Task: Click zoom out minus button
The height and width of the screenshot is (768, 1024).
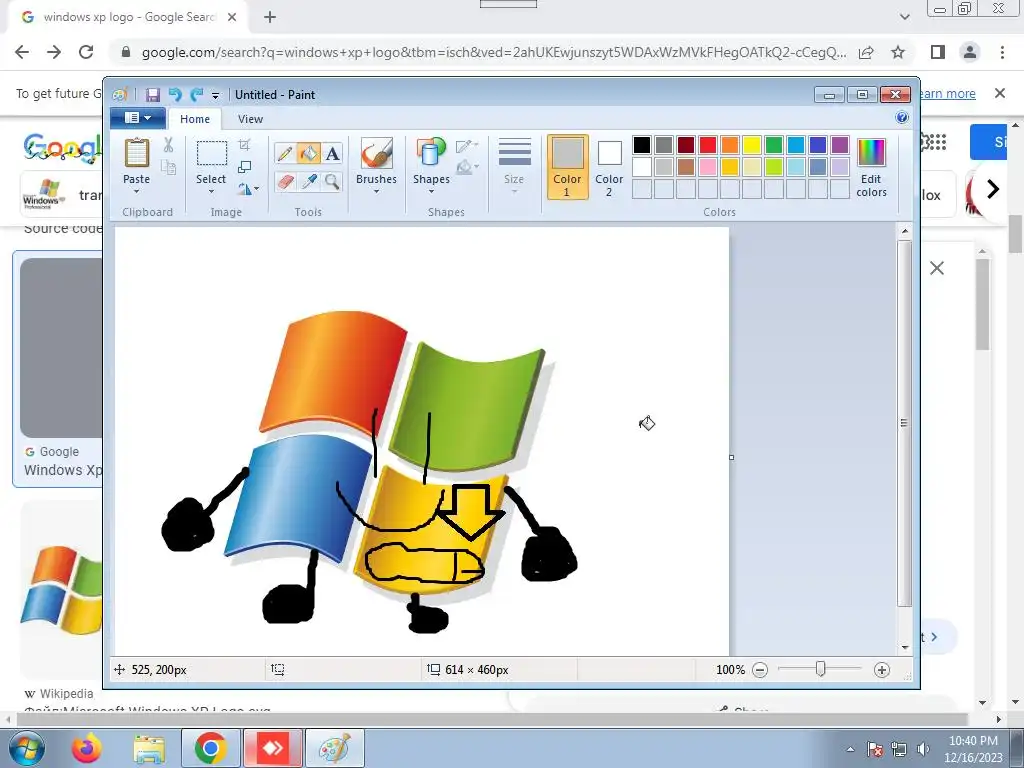Action: pyautogui.click(x=760, y=670)
